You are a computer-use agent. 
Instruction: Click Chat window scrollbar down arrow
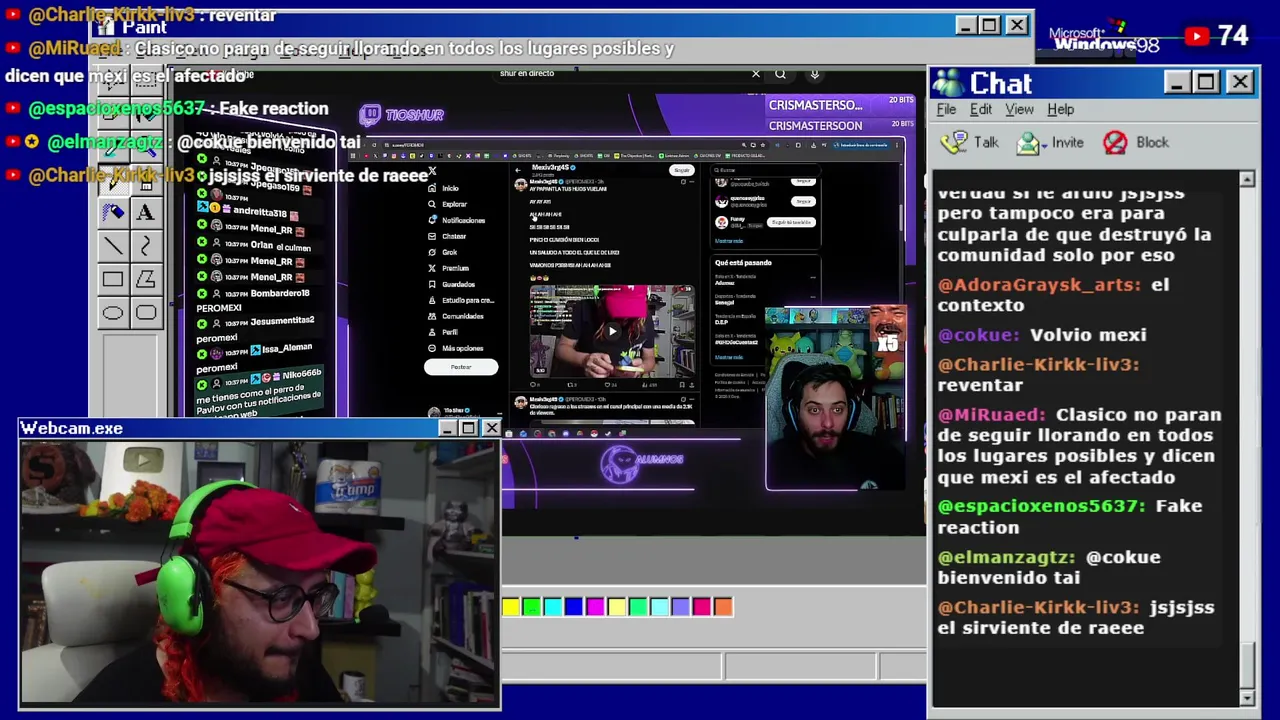tap(1247, 698)
